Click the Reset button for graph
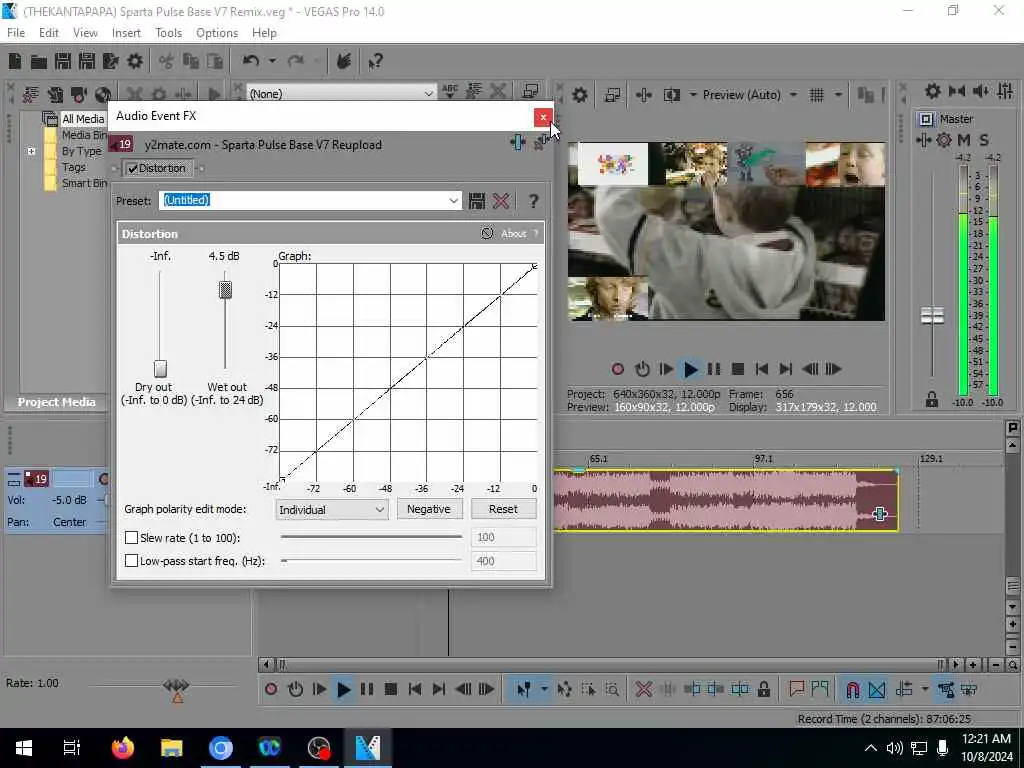This screenshot has width=1024, height=768. click(503, 509)
